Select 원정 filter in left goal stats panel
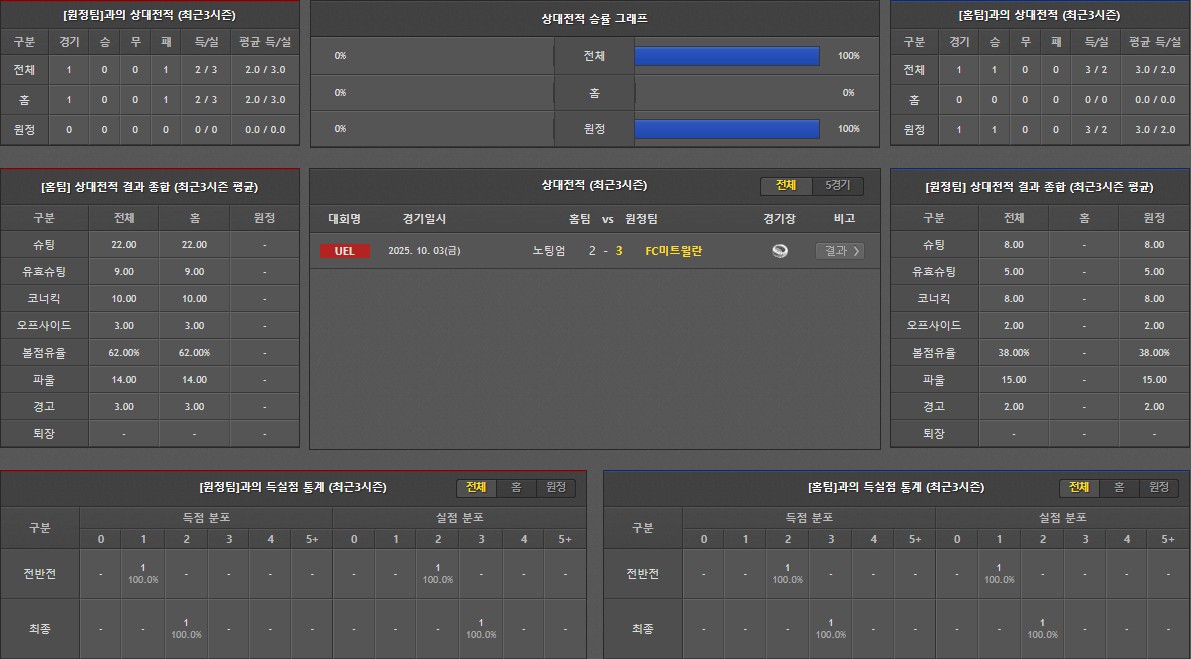The image size is (1191, 659). tap(555, 487)
